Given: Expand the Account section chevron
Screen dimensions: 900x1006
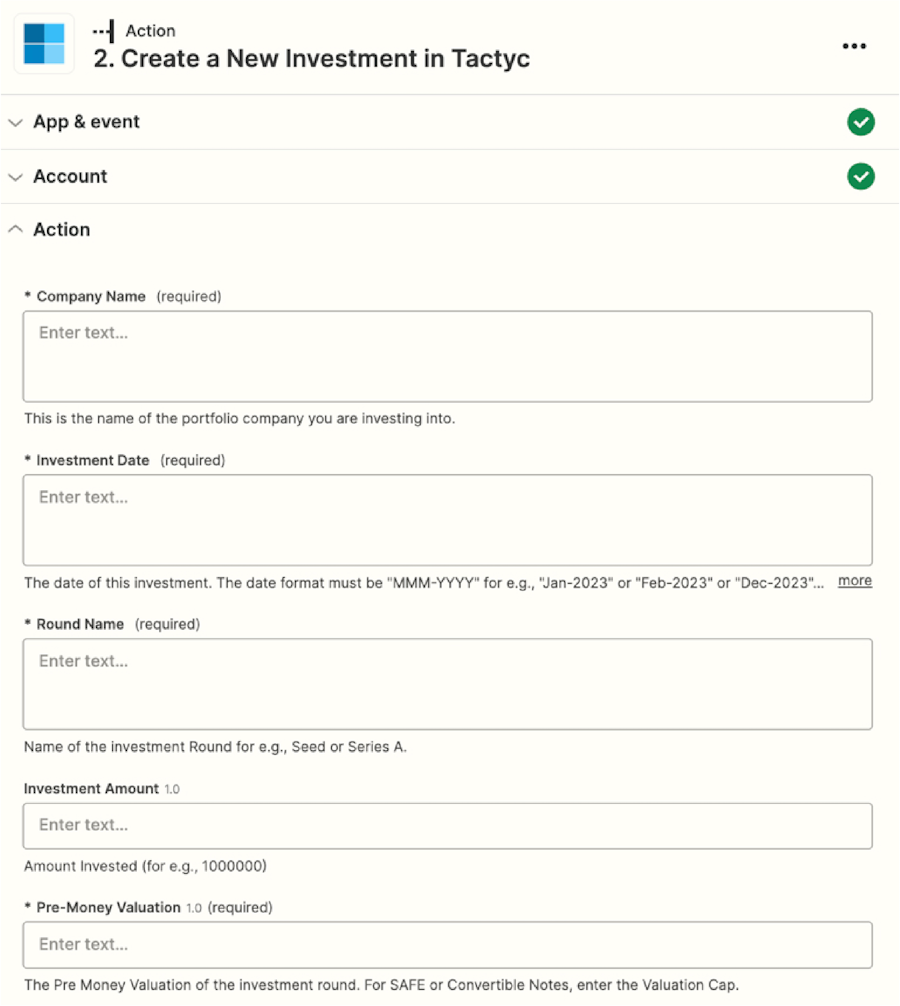Looking at the screenshot, I should [x=15, y=177].
